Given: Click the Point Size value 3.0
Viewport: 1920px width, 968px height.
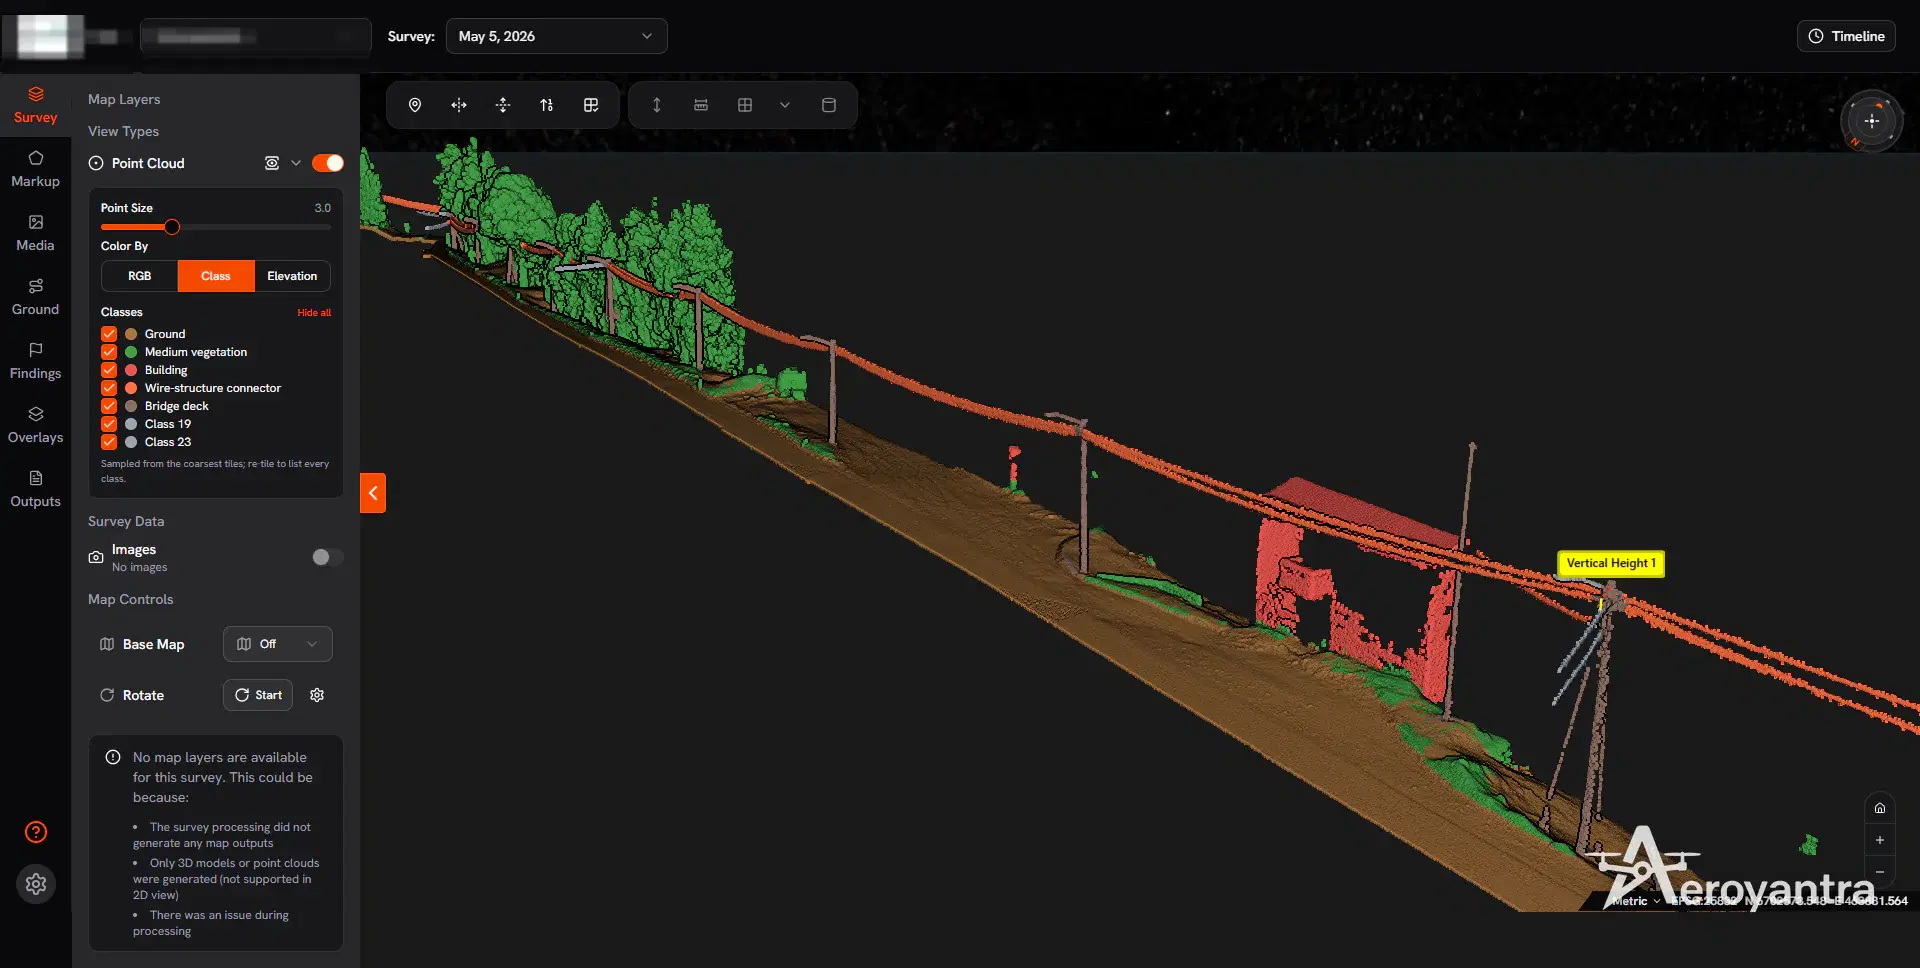Looking at the screenshot, I should tap(322, 208).
